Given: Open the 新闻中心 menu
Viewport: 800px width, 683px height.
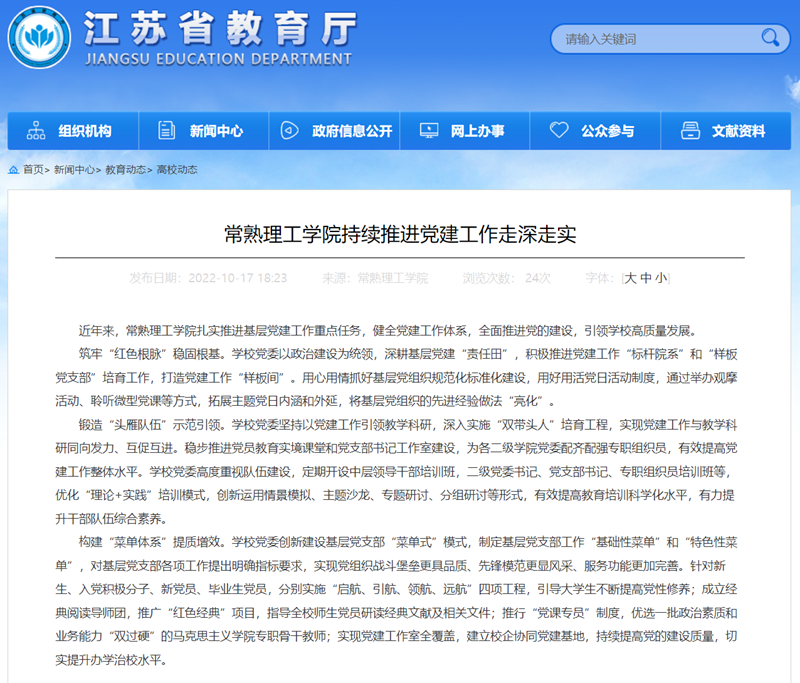Looking at the screenshot, I should coord(204,131).
